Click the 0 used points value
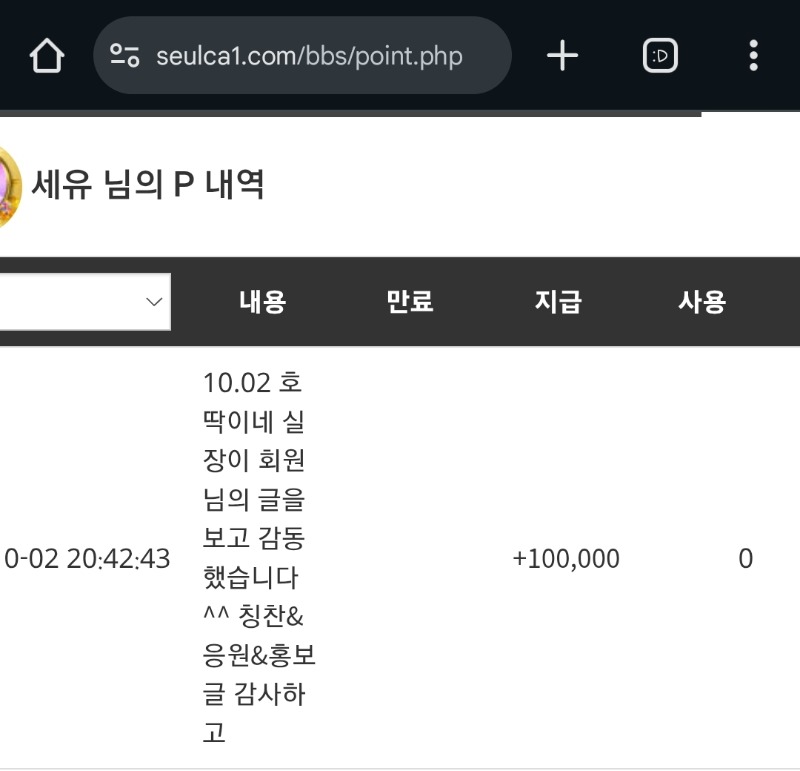Viewport: 800px width, 771px height. click(745, 559)
